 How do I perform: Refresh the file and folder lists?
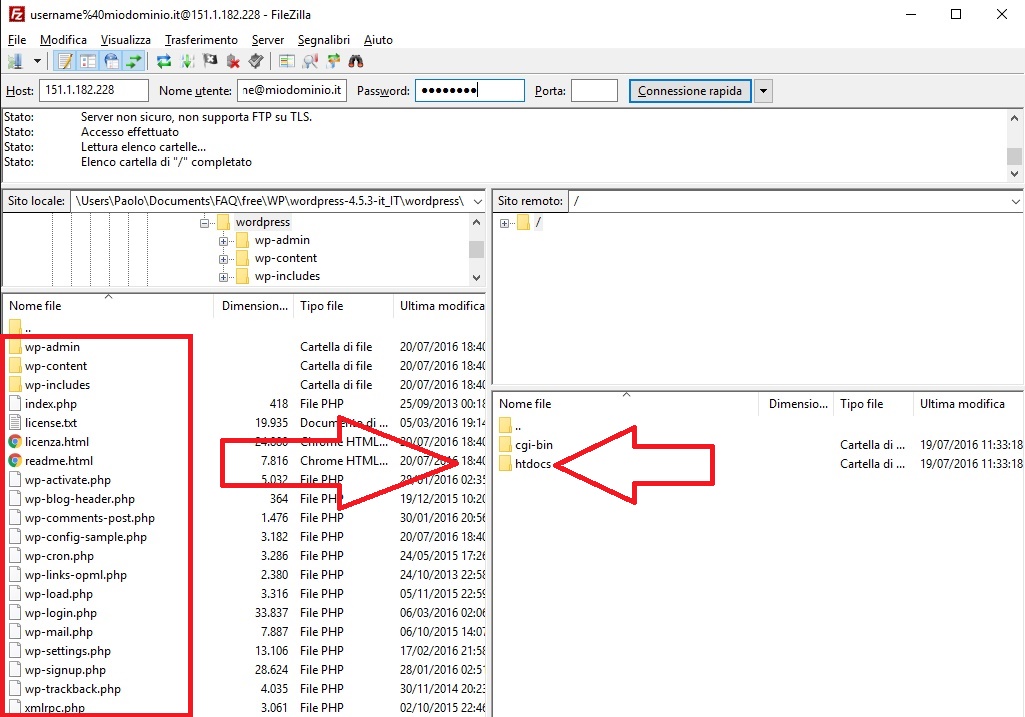pos(164,61)
